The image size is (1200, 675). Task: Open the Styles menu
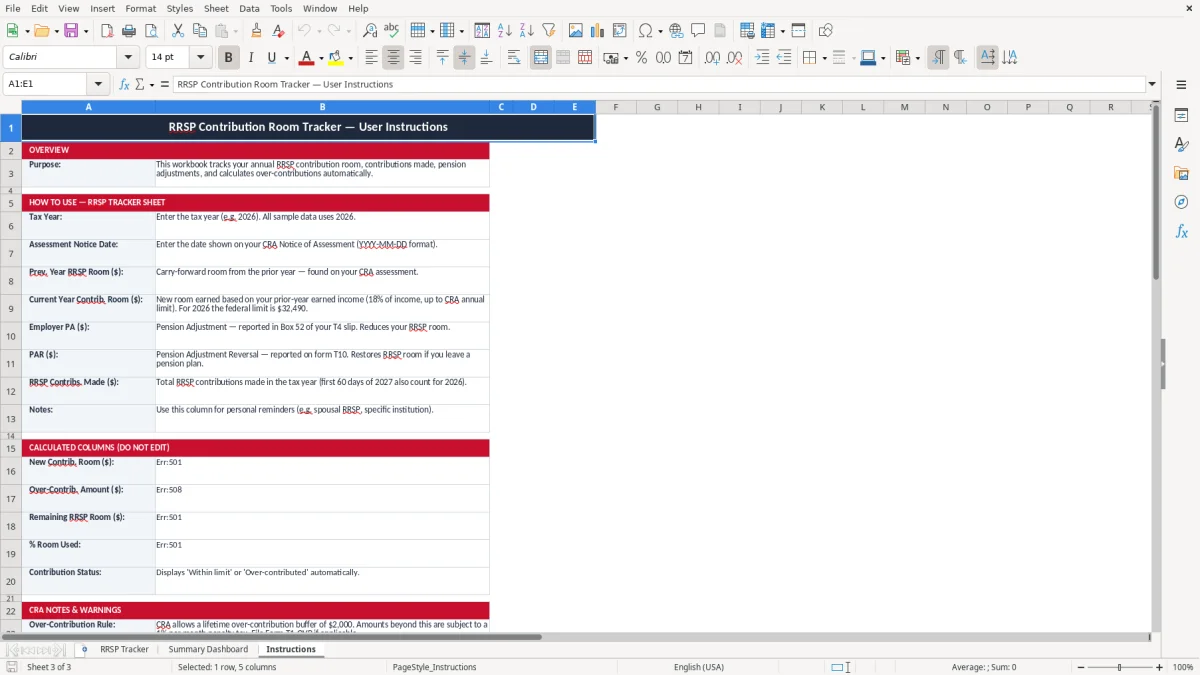click(180, 8)
